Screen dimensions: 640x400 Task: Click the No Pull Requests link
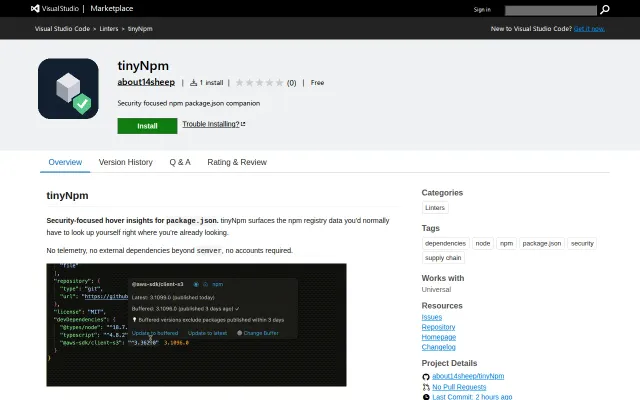pos(459,387)
